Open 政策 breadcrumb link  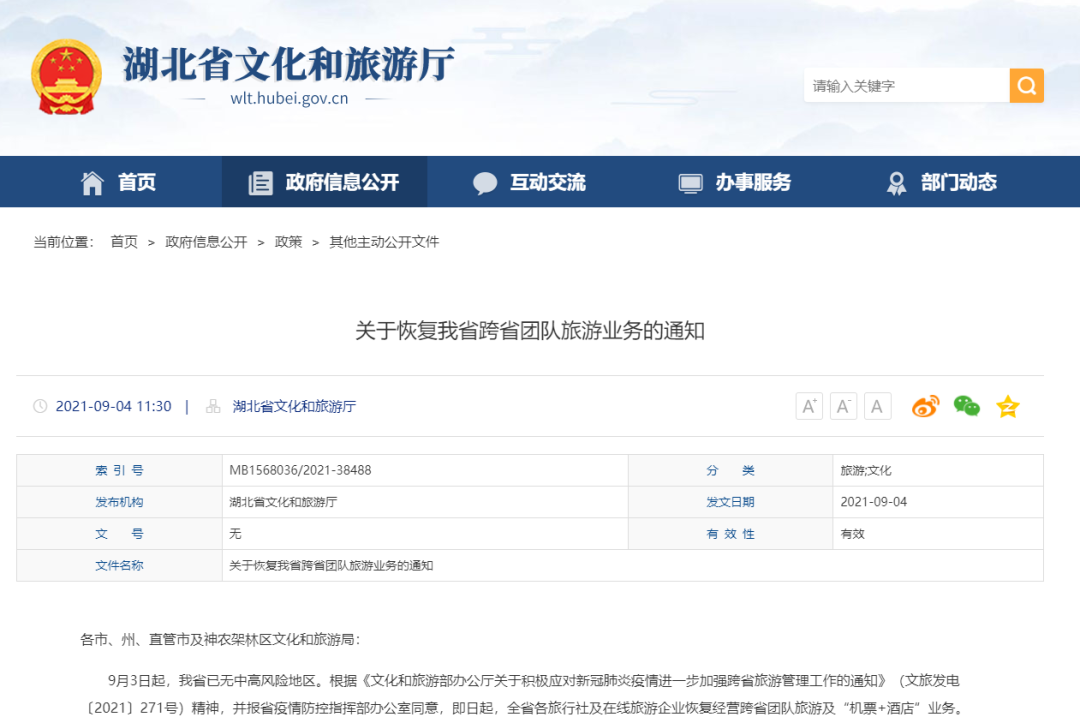pos(288,242)
